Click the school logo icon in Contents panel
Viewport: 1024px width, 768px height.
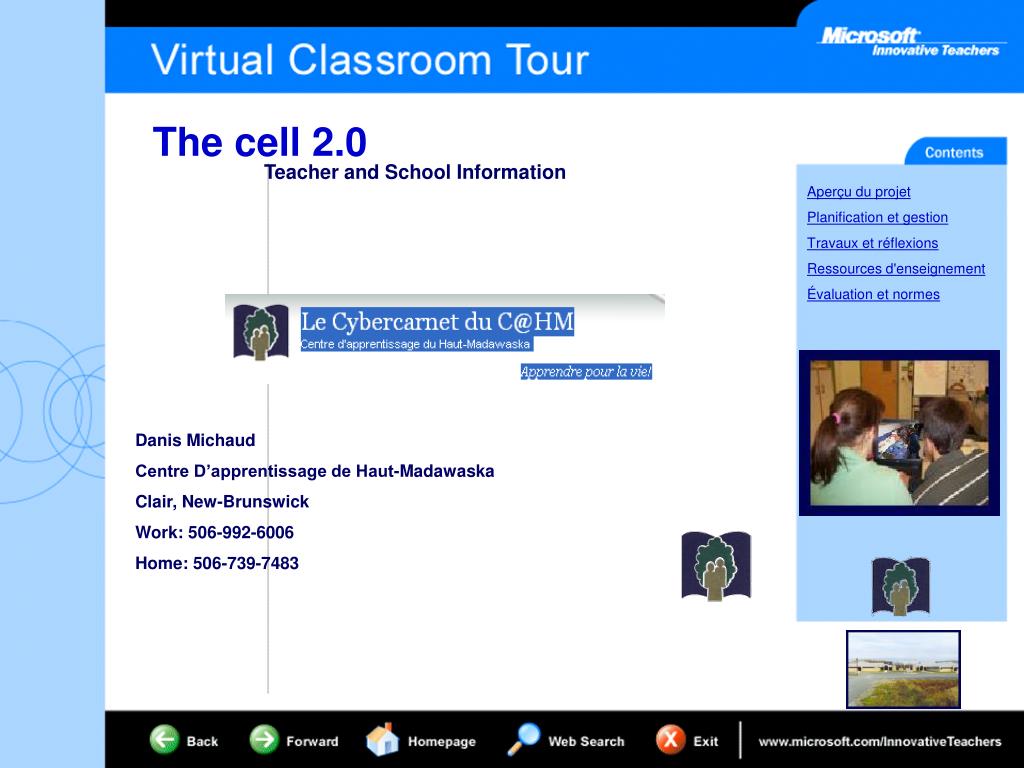(x=901, y=586)
